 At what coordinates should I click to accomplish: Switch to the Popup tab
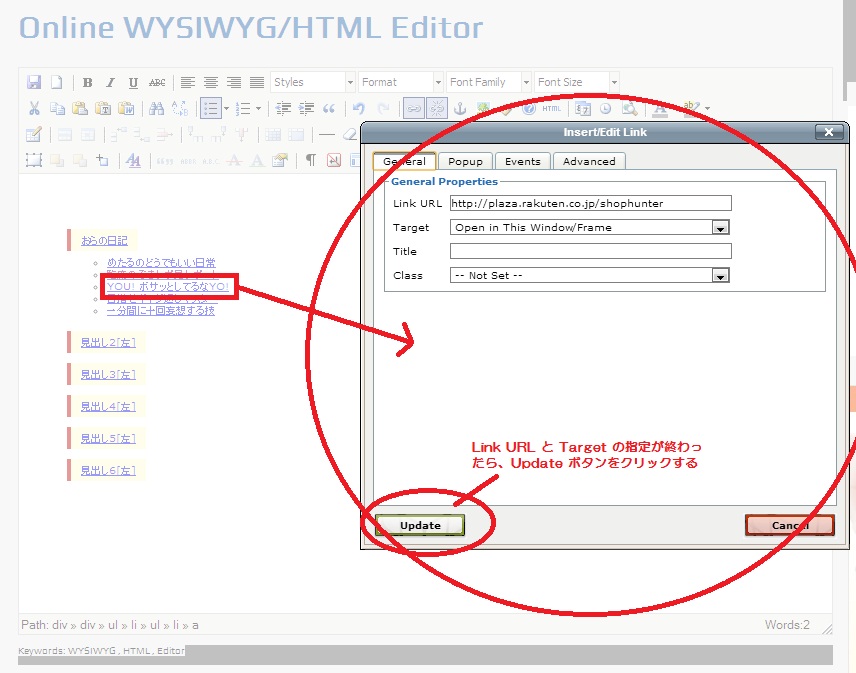pos(465,161)
